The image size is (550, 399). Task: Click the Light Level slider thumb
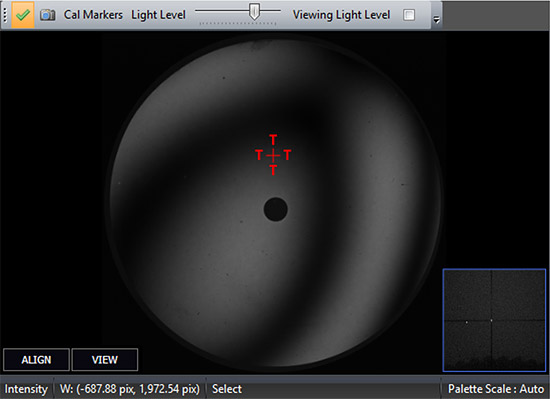click(254, 12)
